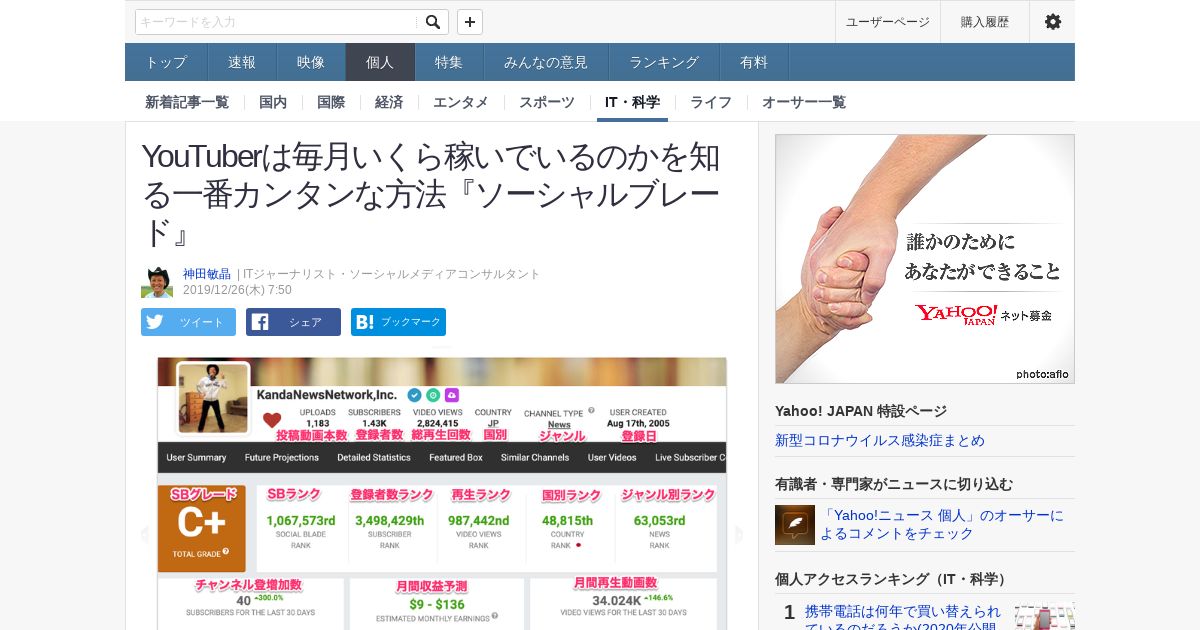The height and width of the screenshot is (630, 1200).
Task: Click the article headline text
Action: click(x=431, y=195)
